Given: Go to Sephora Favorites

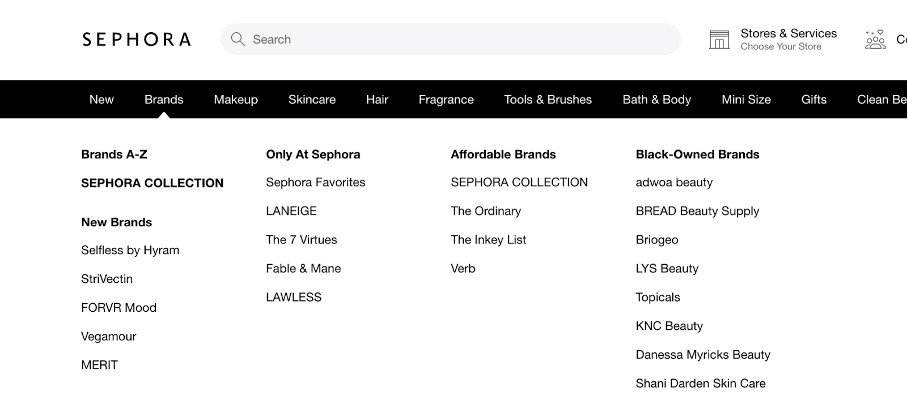Looking at the screenshot, I should (316, 182).
